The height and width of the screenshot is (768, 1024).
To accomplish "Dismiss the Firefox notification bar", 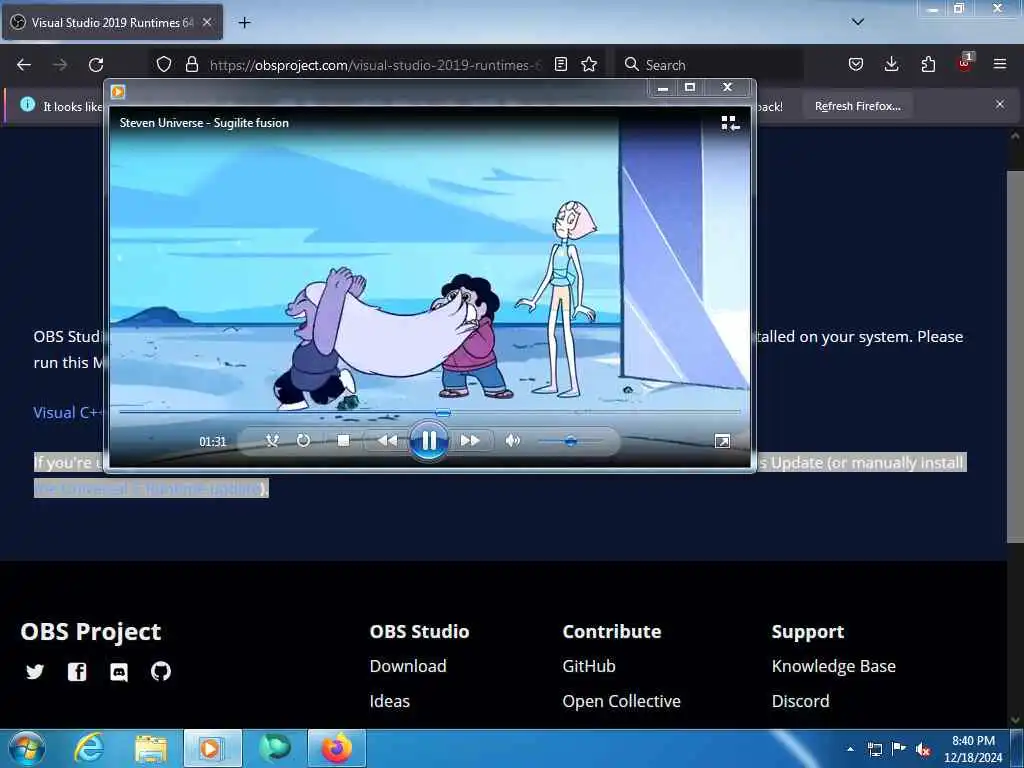I will coord(1000,104).
